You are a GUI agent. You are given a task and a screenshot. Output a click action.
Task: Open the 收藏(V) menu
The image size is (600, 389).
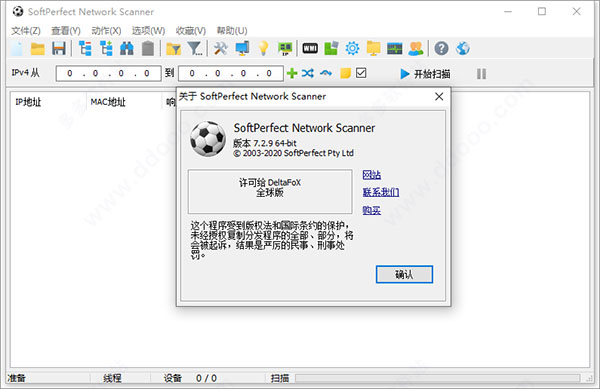tap(191, 31)
